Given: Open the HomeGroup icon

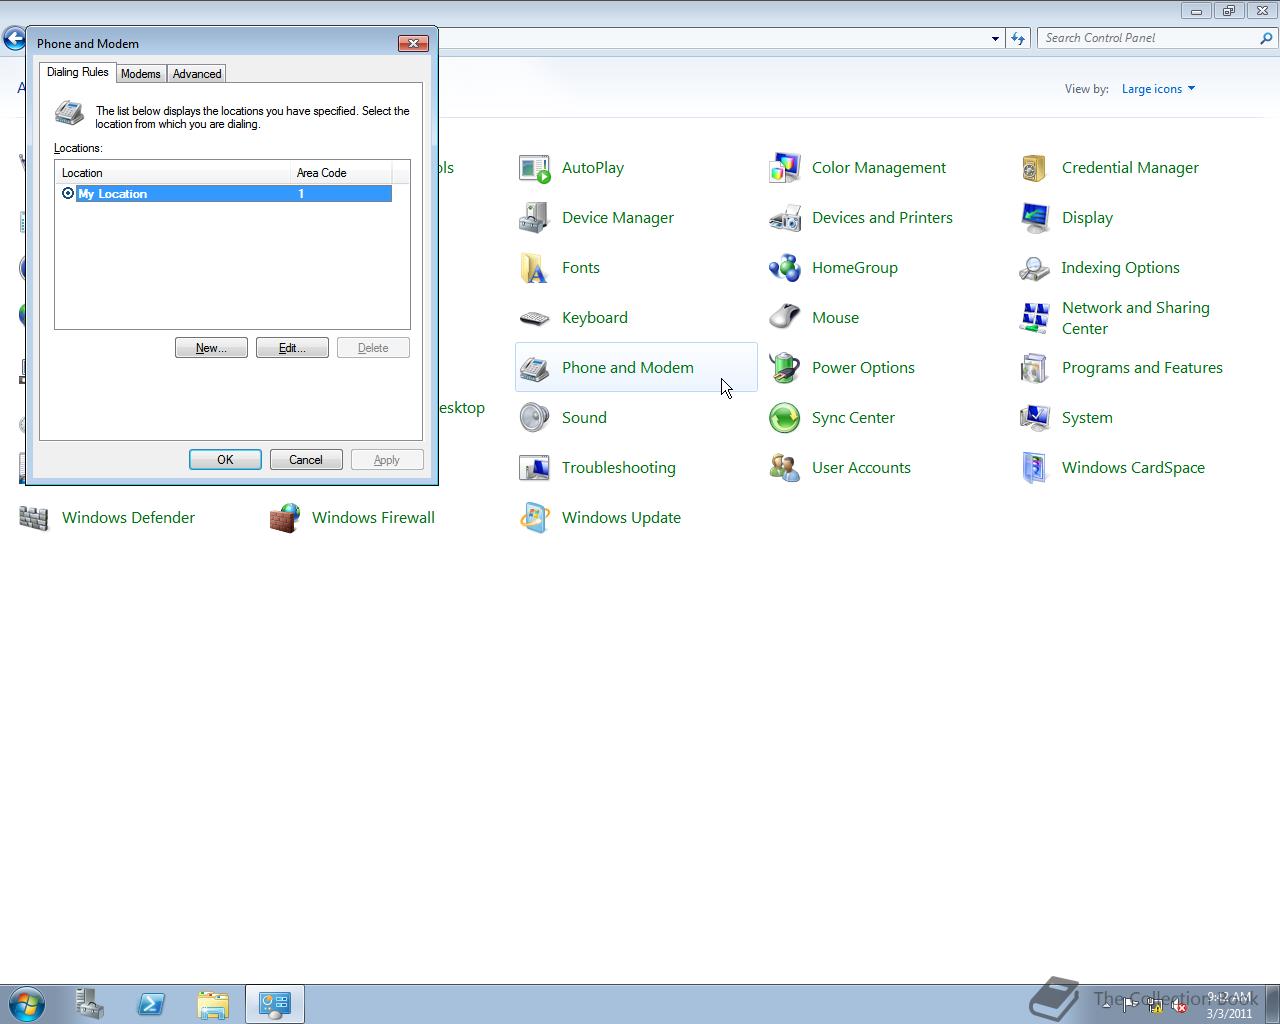Looking at the screenshot, I should [x=784, y=268].
